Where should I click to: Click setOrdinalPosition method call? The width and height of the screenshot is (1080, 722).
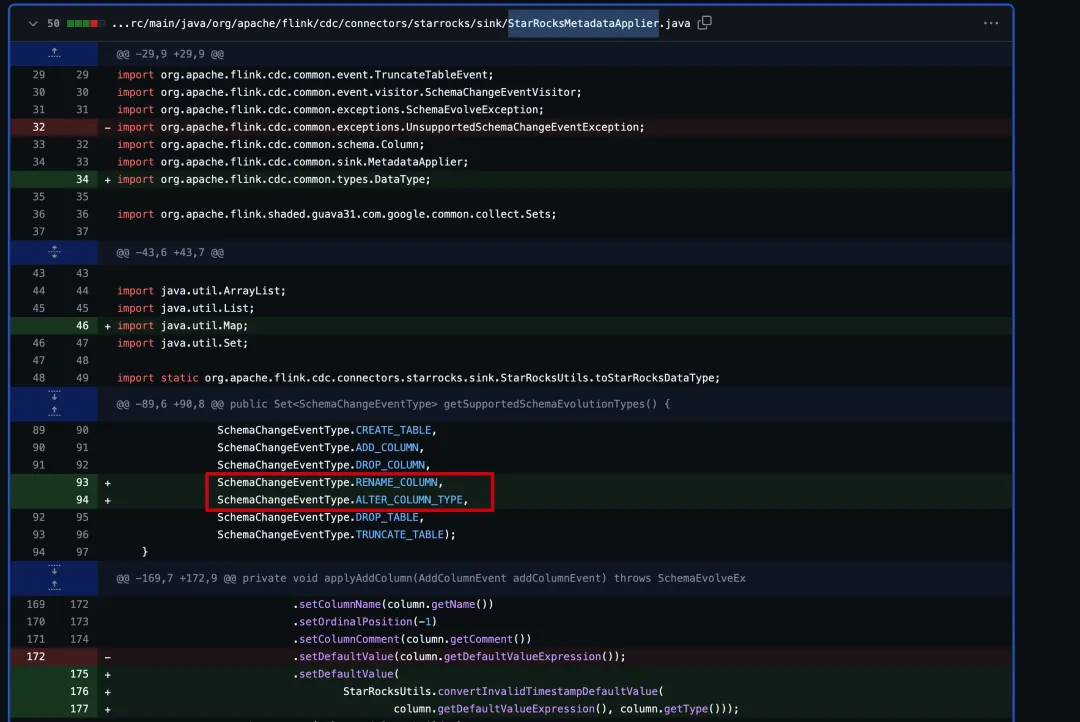tap(355, 621)
